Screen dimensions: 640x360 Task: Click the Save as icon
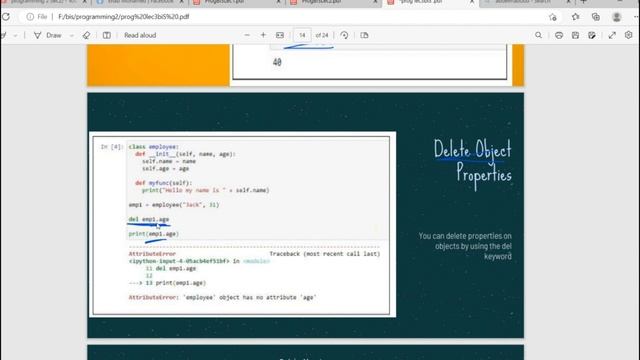click(x=591, y=36)
